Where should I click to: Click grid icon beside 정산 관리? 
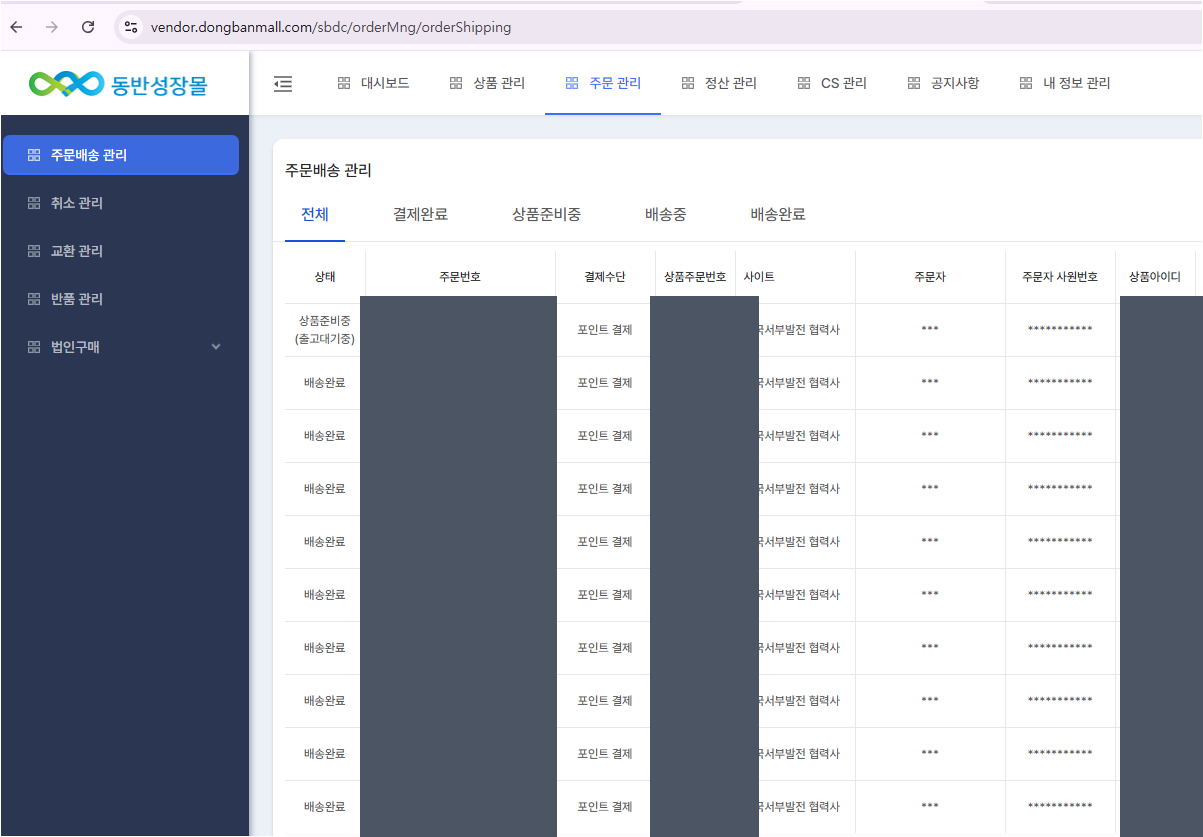(x=687, y=83)
